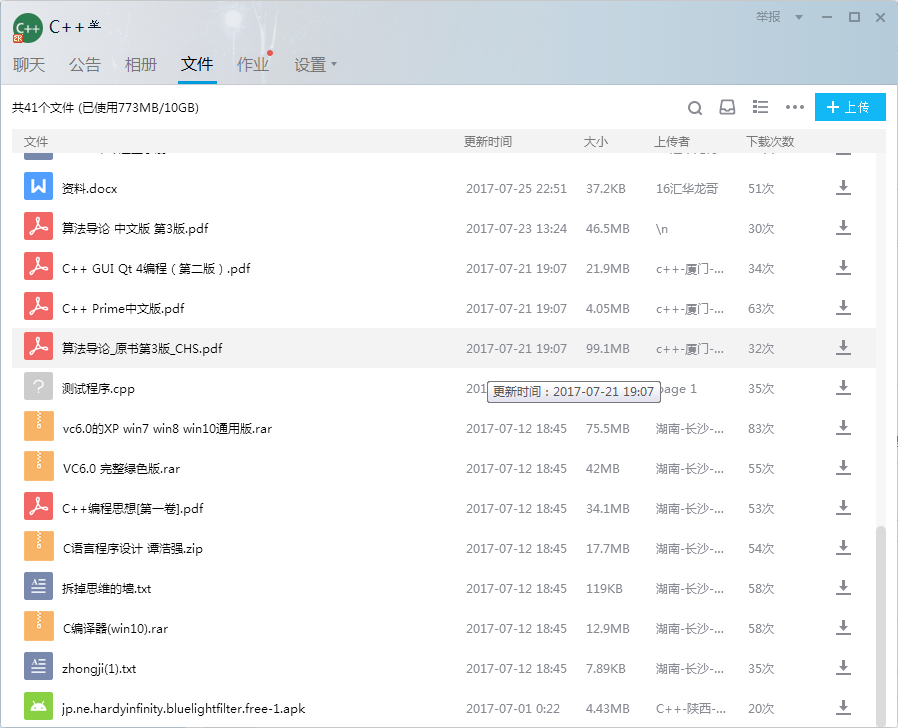Download the bluelightfilter apk file

point(843,708)
